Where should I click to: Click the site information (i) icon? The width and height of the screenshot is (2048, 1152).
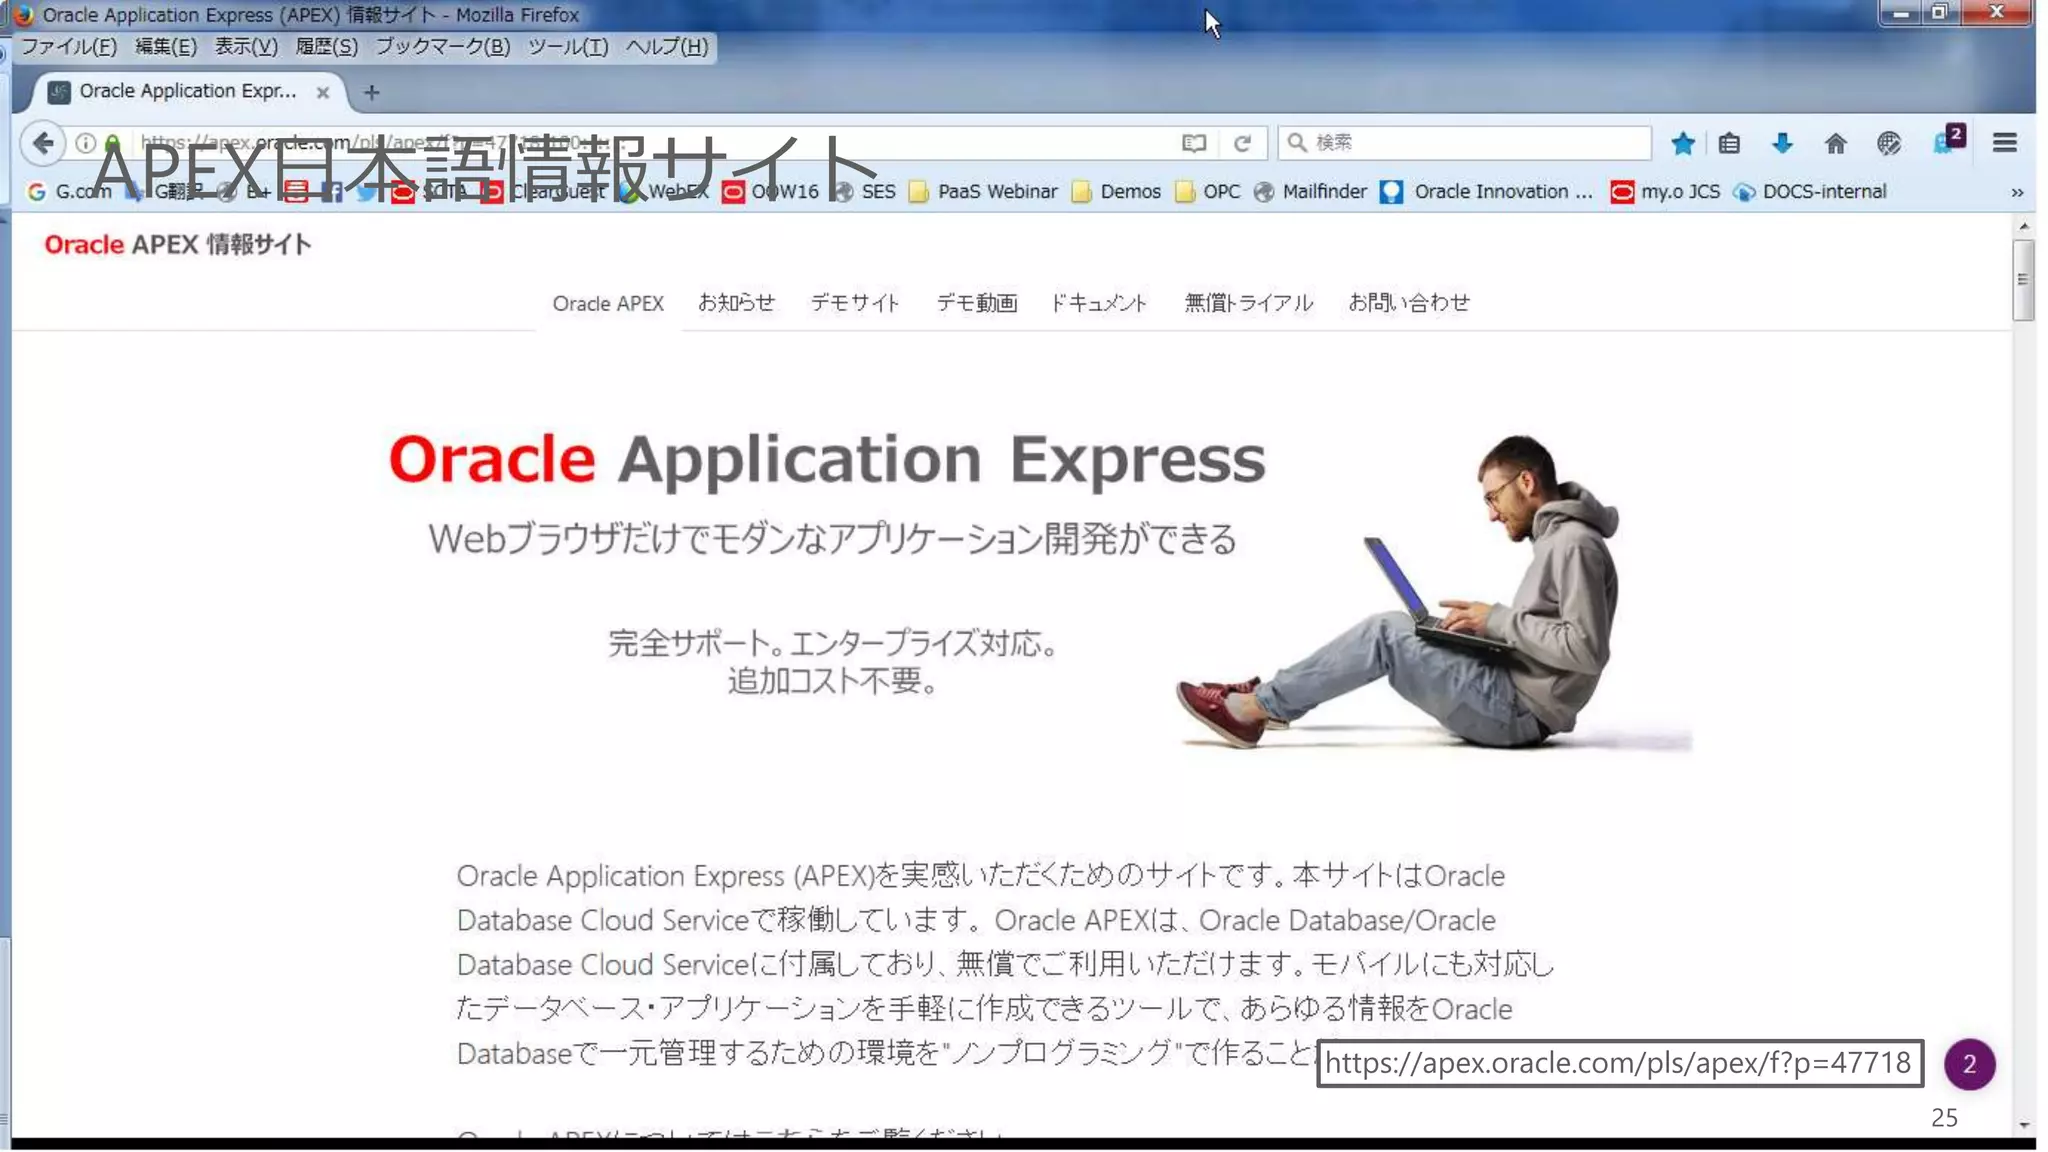(86, 143)
